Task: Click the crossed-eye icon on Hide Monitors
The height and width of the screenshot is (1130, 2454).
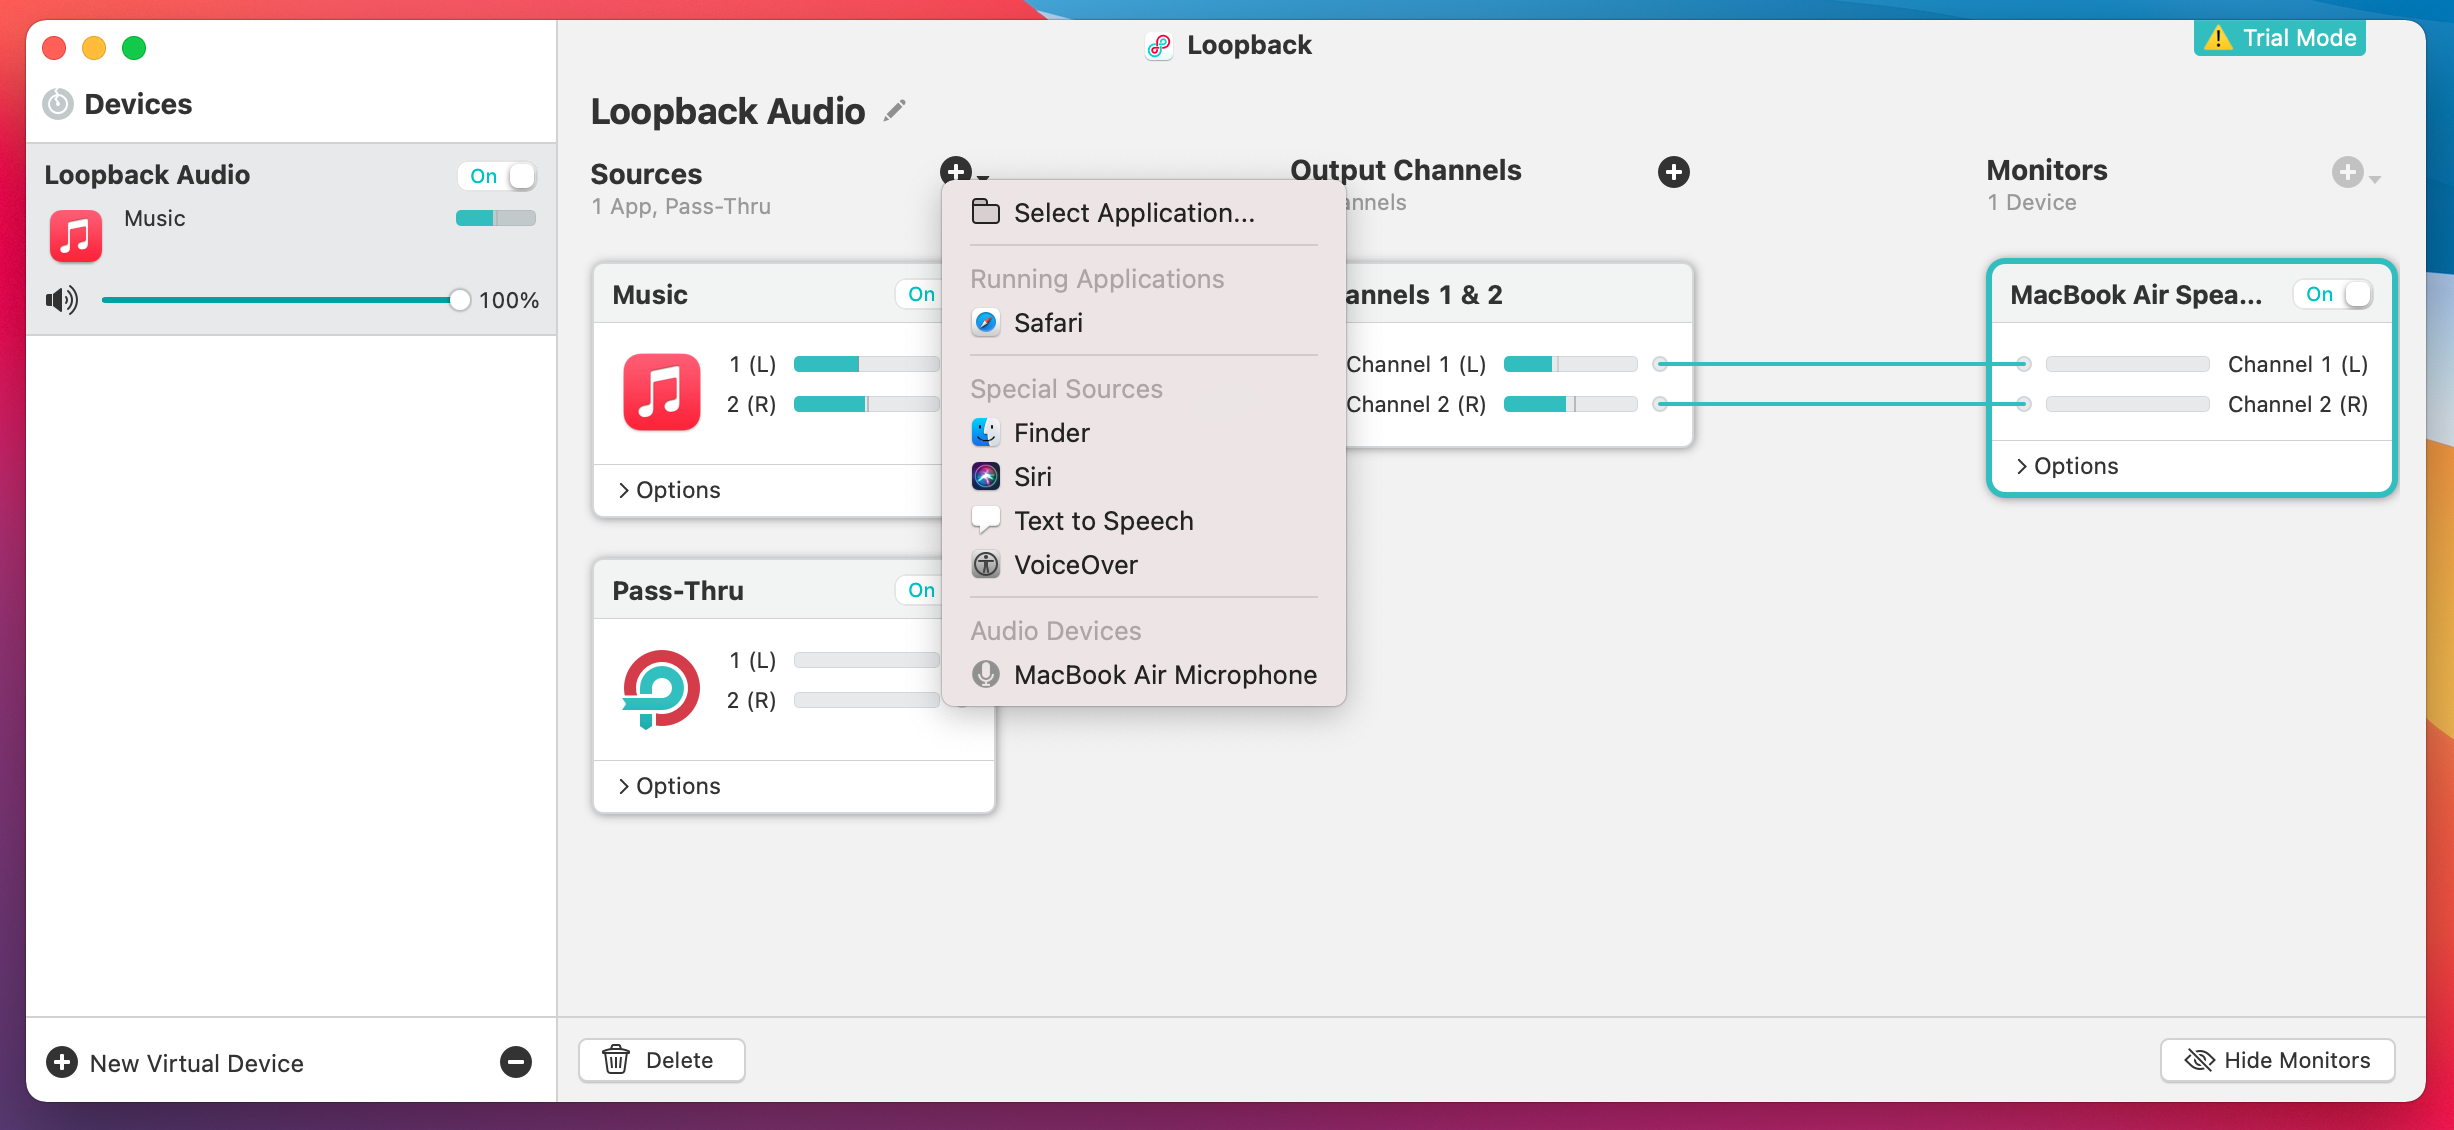Action: tap(2200, 1060)
